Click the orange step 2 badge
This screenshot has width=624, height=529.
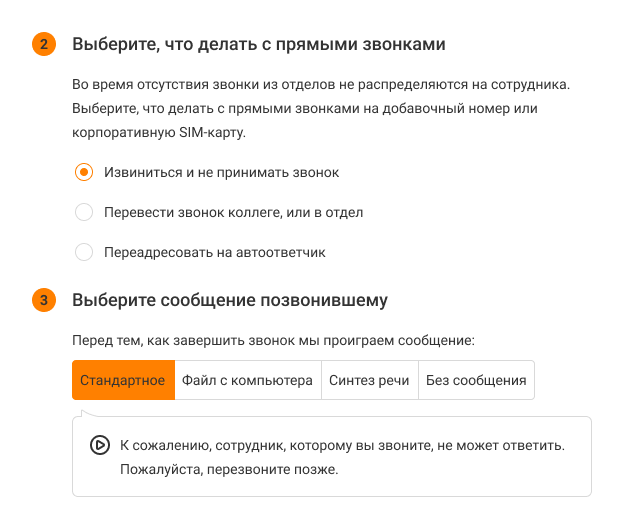click(44, 45)
